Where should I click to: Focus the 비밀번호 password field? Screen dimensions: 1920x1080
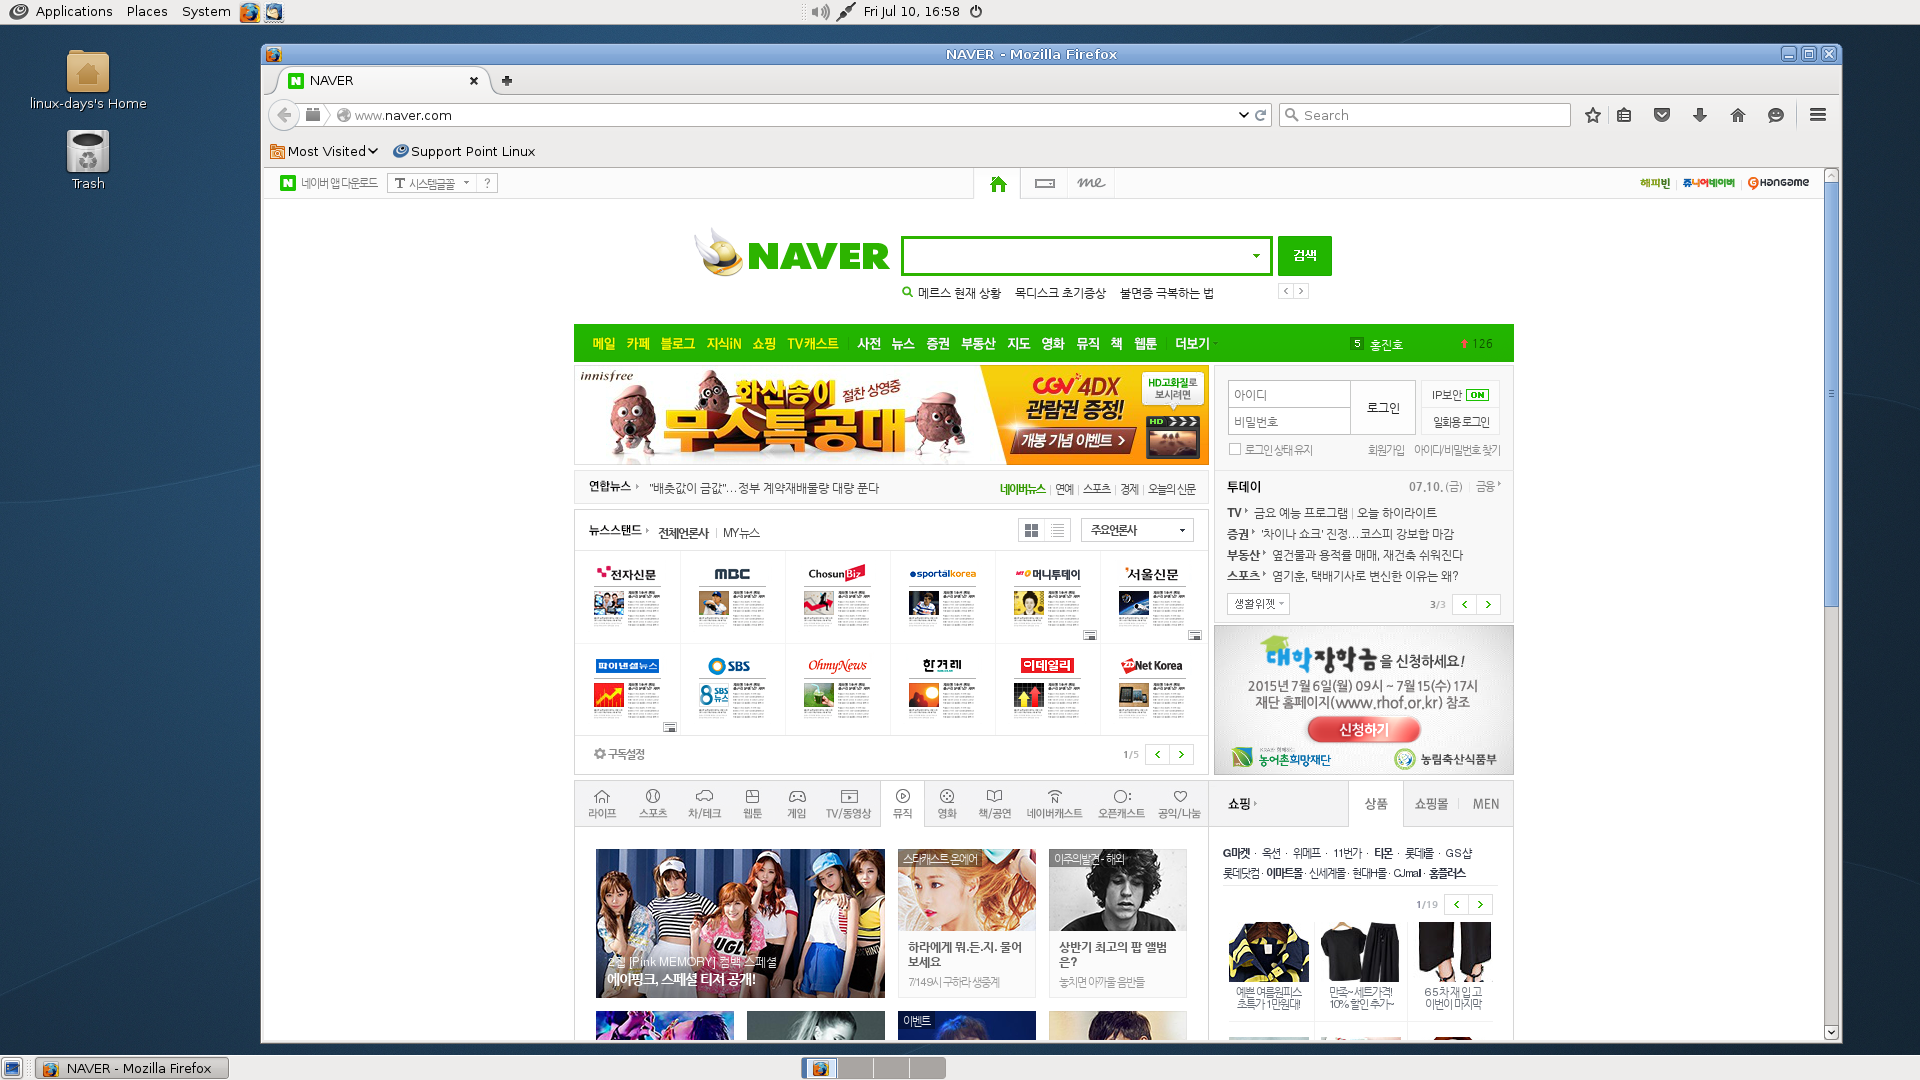tap(1289, 422)
